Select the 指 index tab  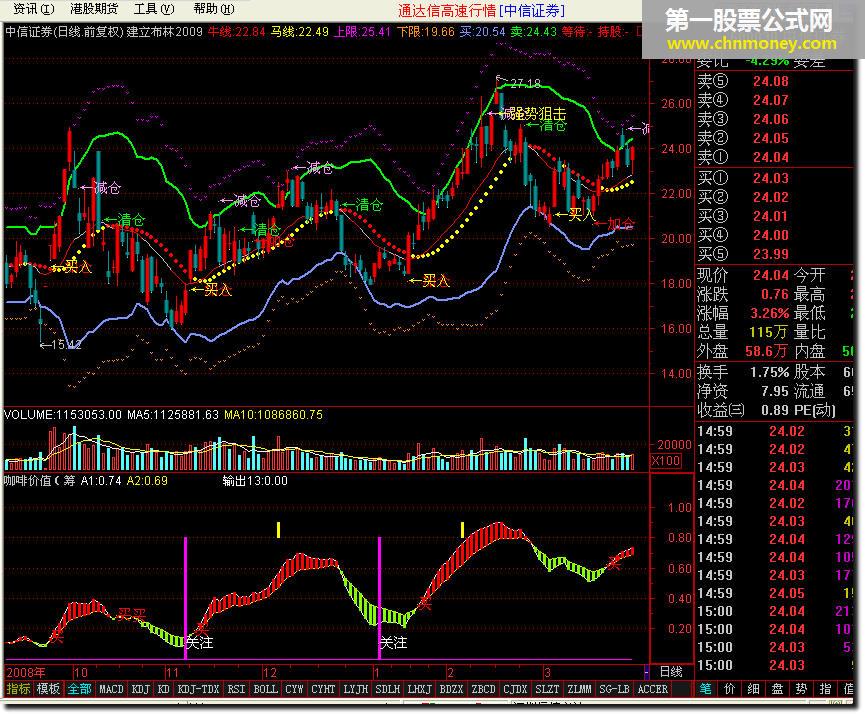pos(825,689)
